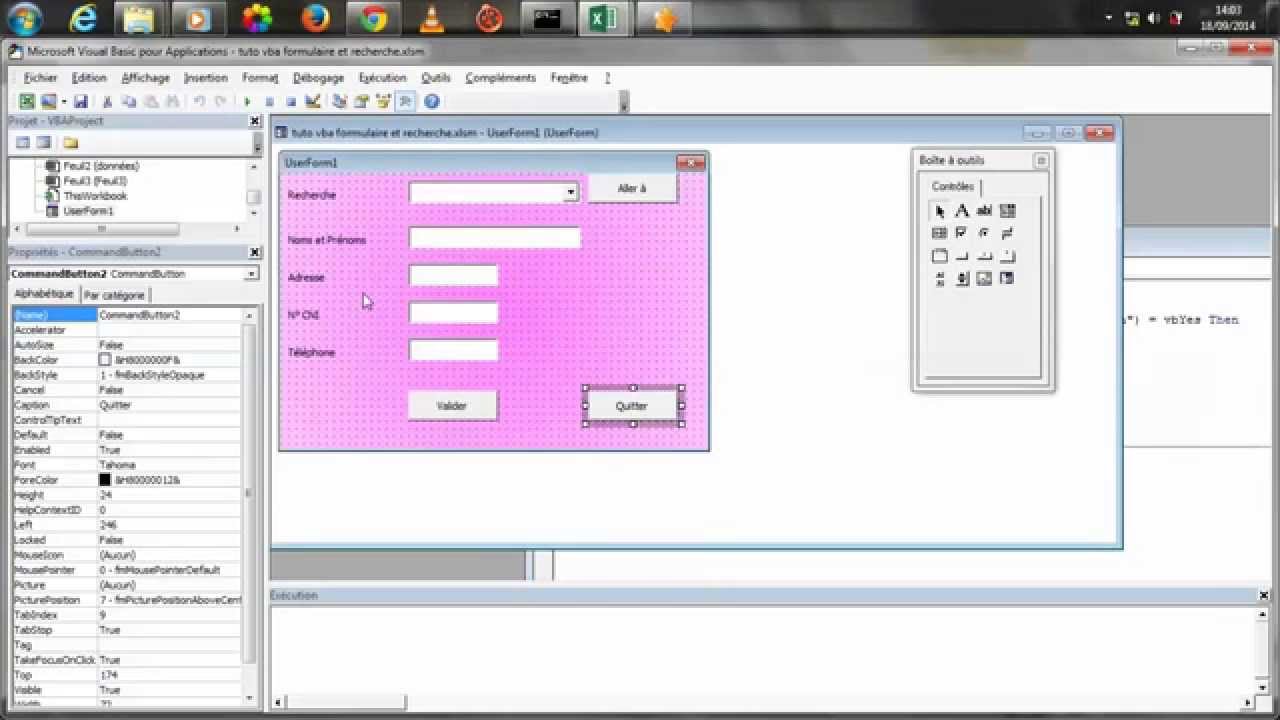The image size is (1280, 720).
Task: Select the ComboBox tool in toolbox
Action: click(x=1007, y=211)
